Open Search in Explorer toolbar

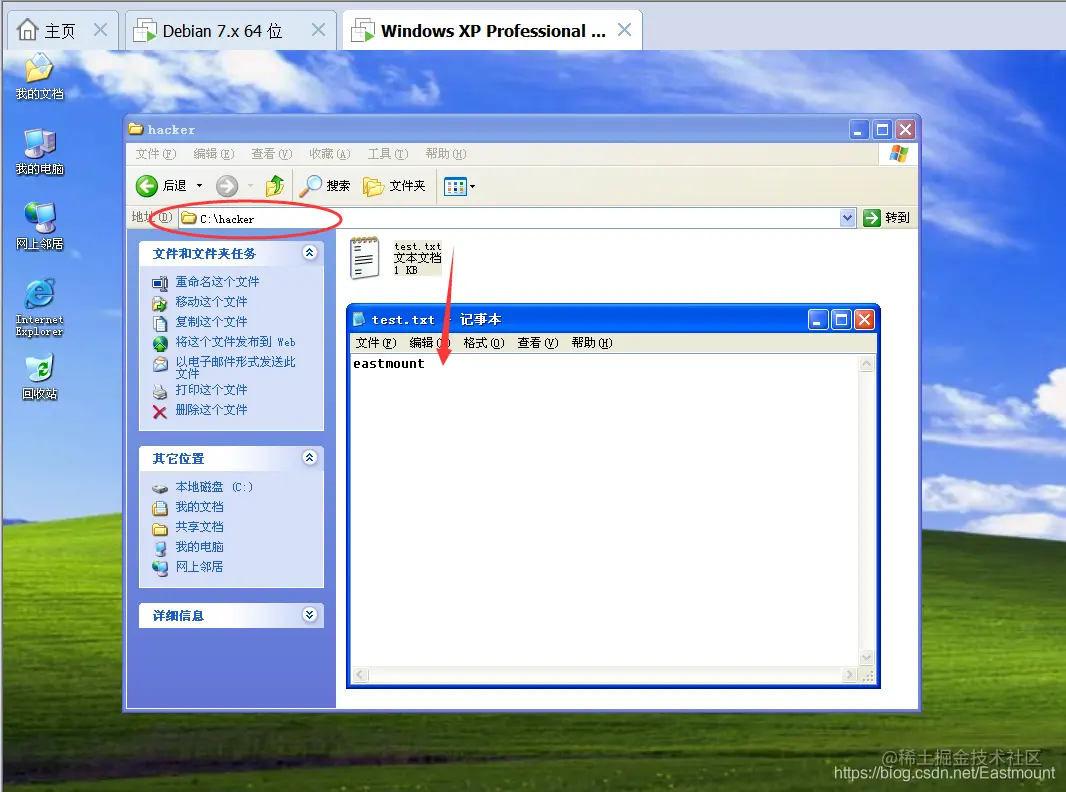point(325,186)
